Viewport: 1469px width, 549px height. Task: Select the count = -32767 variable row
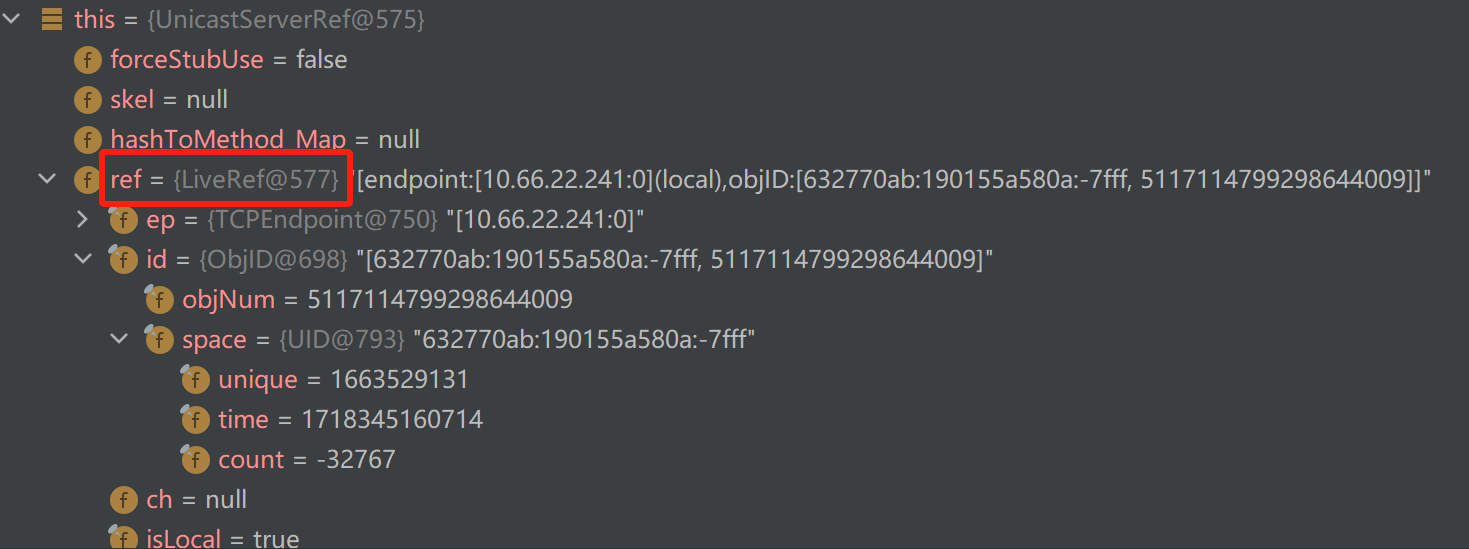pos(306,460)
